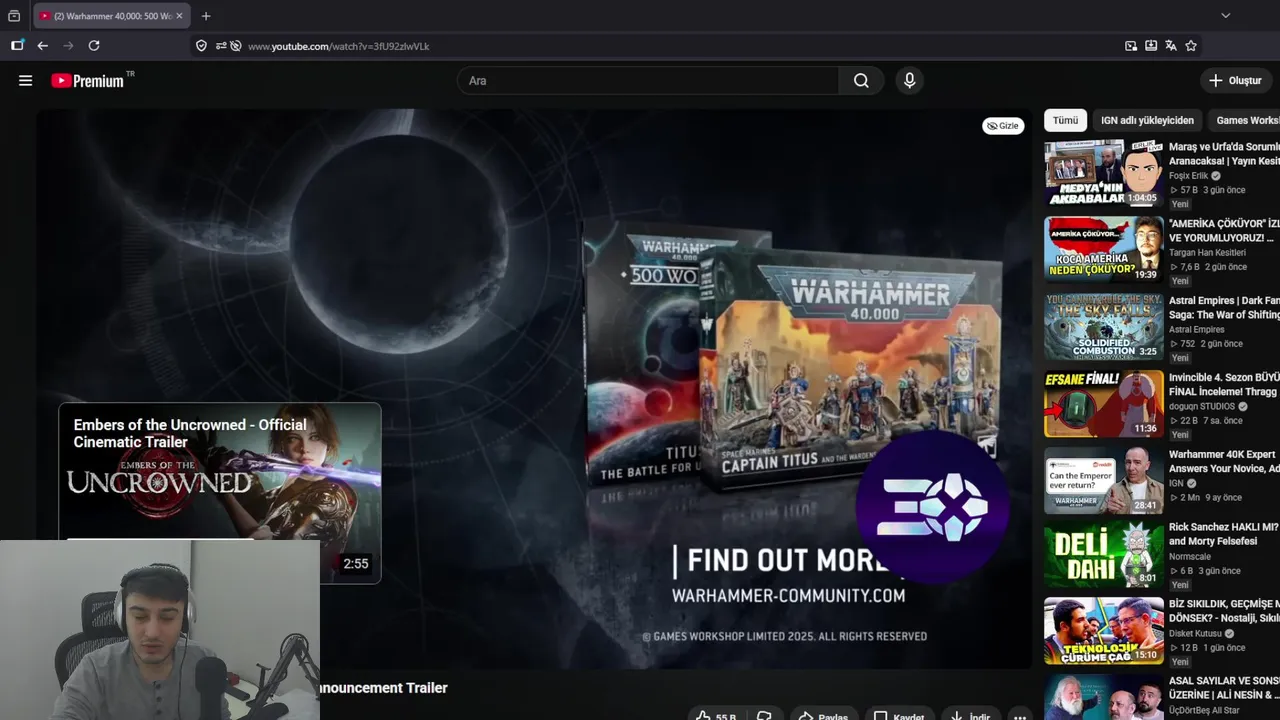Open EFSANE FİNAL thumbnail
Viewport: 1280px width, 720px height.
point(1104,404)
